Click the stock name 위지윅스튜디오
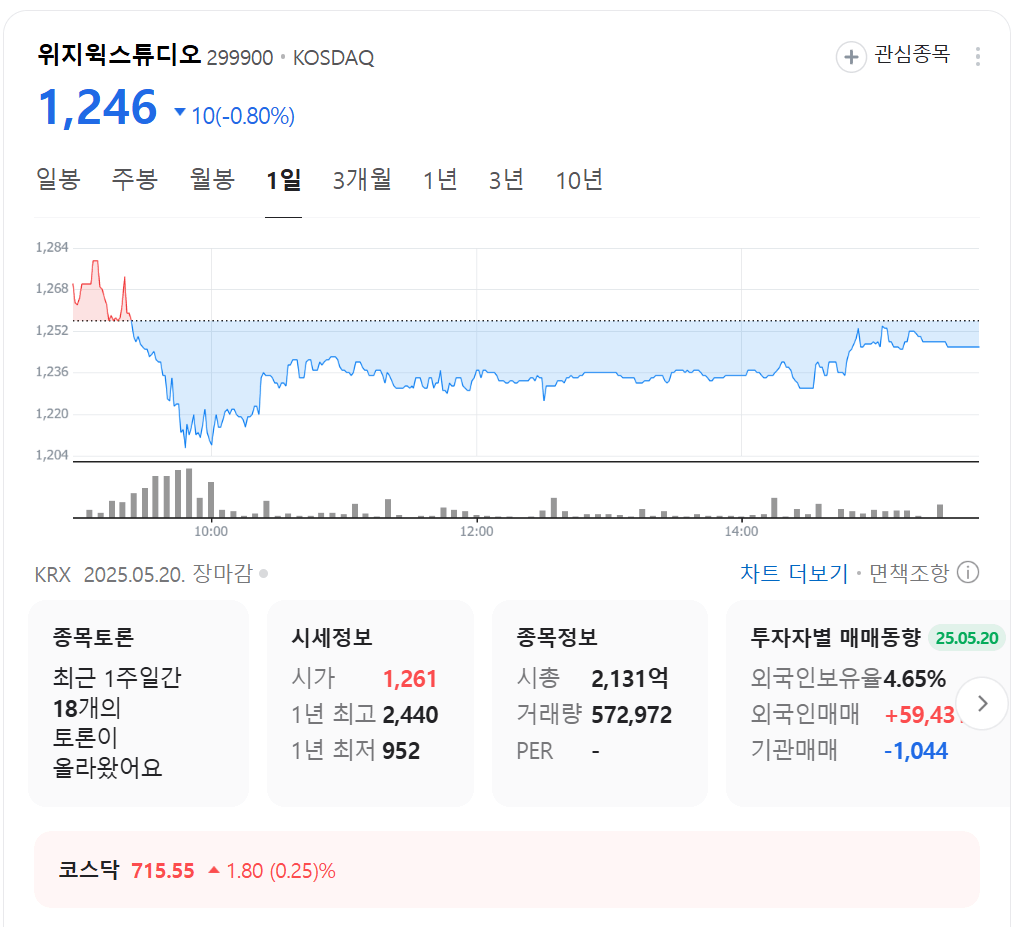The image size is (1016, 927). [x=119, y=54]
